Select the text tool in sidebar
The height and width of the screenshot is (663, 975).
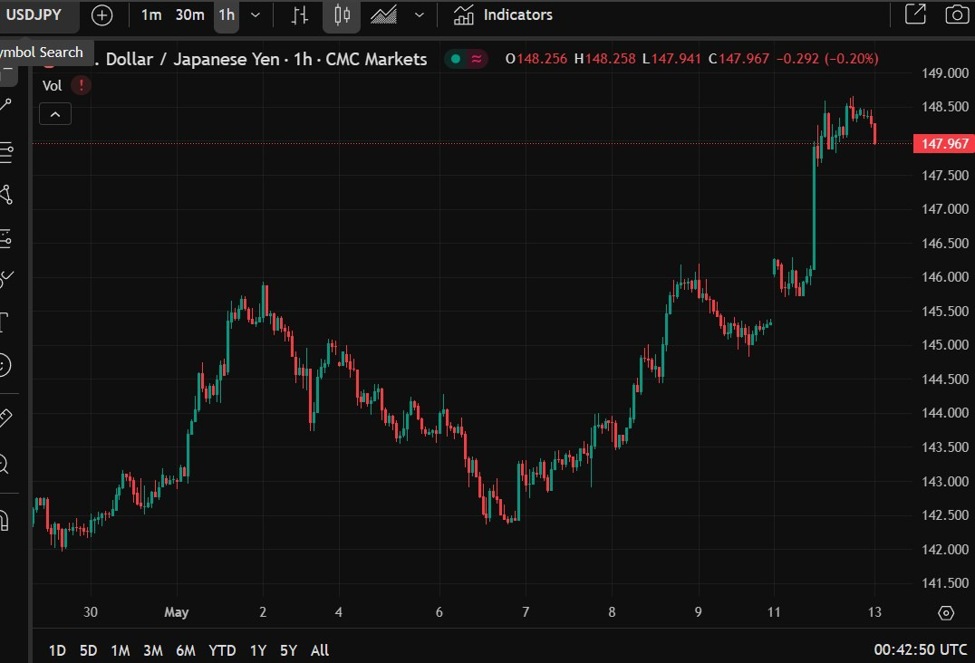click(x=5, y=322)
